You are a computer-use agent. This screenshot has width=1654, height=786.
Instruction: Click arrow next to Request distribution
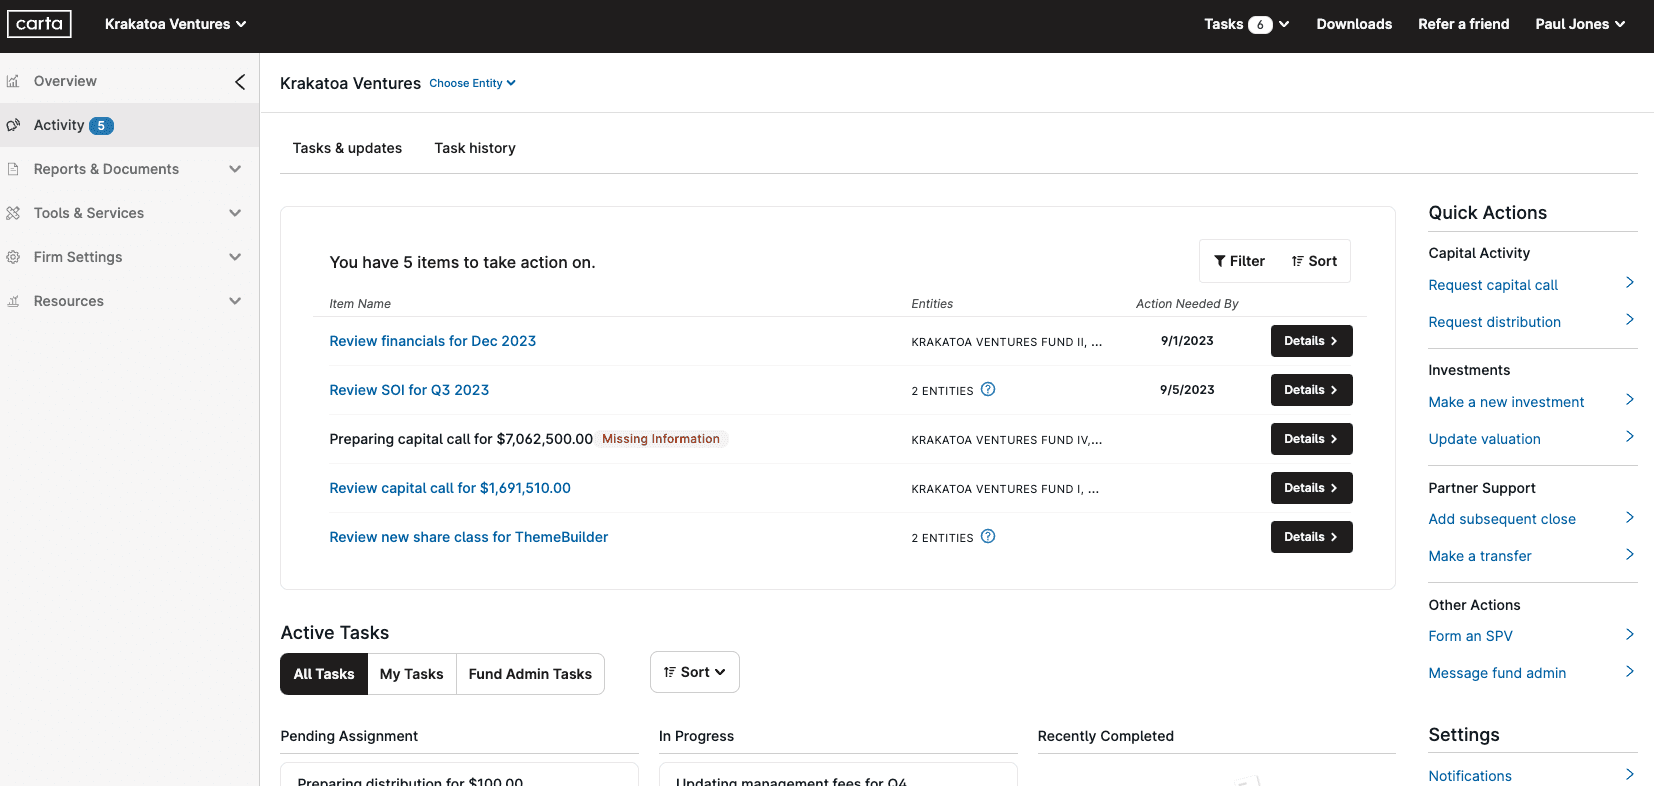point(1630,320)
